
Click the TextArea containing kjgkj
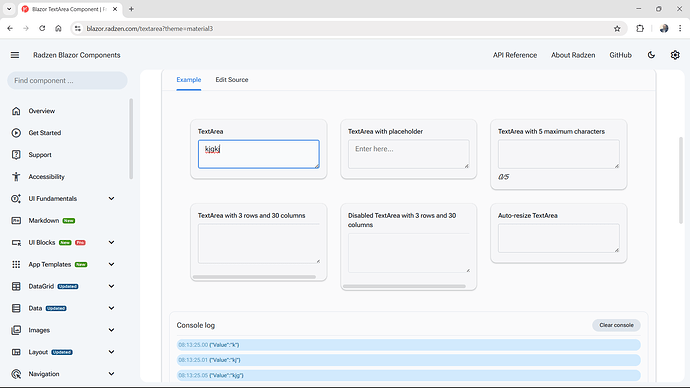pyautogui.click(x=259, y=154)
